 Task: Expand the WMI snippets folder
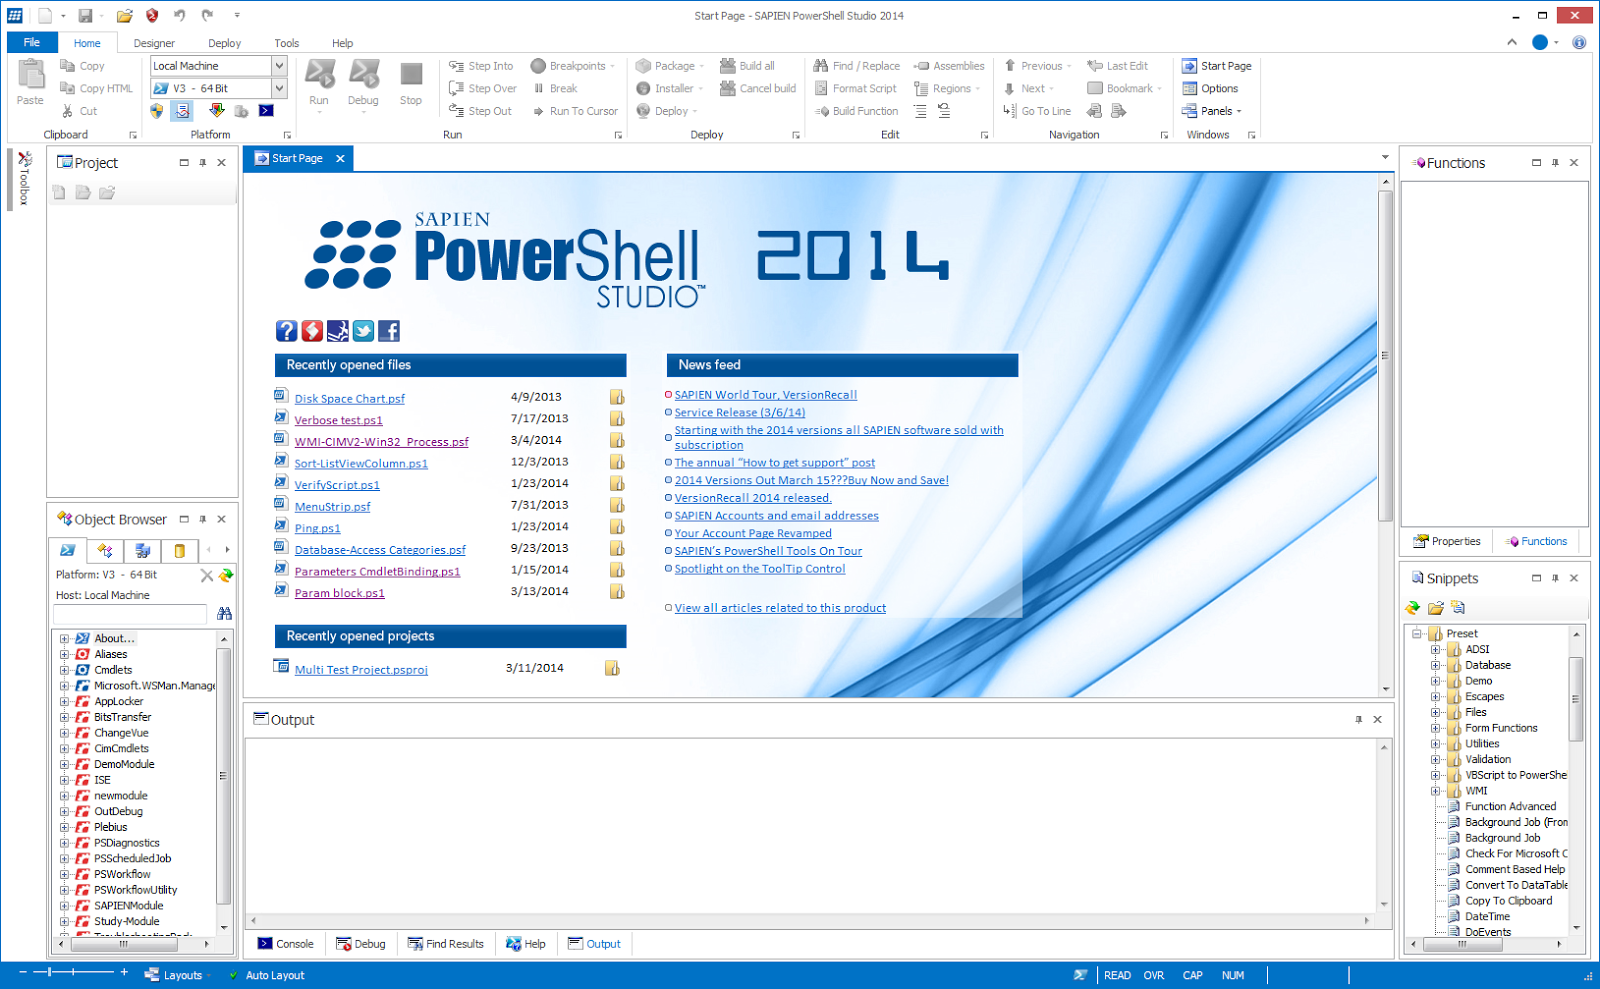[1435, 790]
